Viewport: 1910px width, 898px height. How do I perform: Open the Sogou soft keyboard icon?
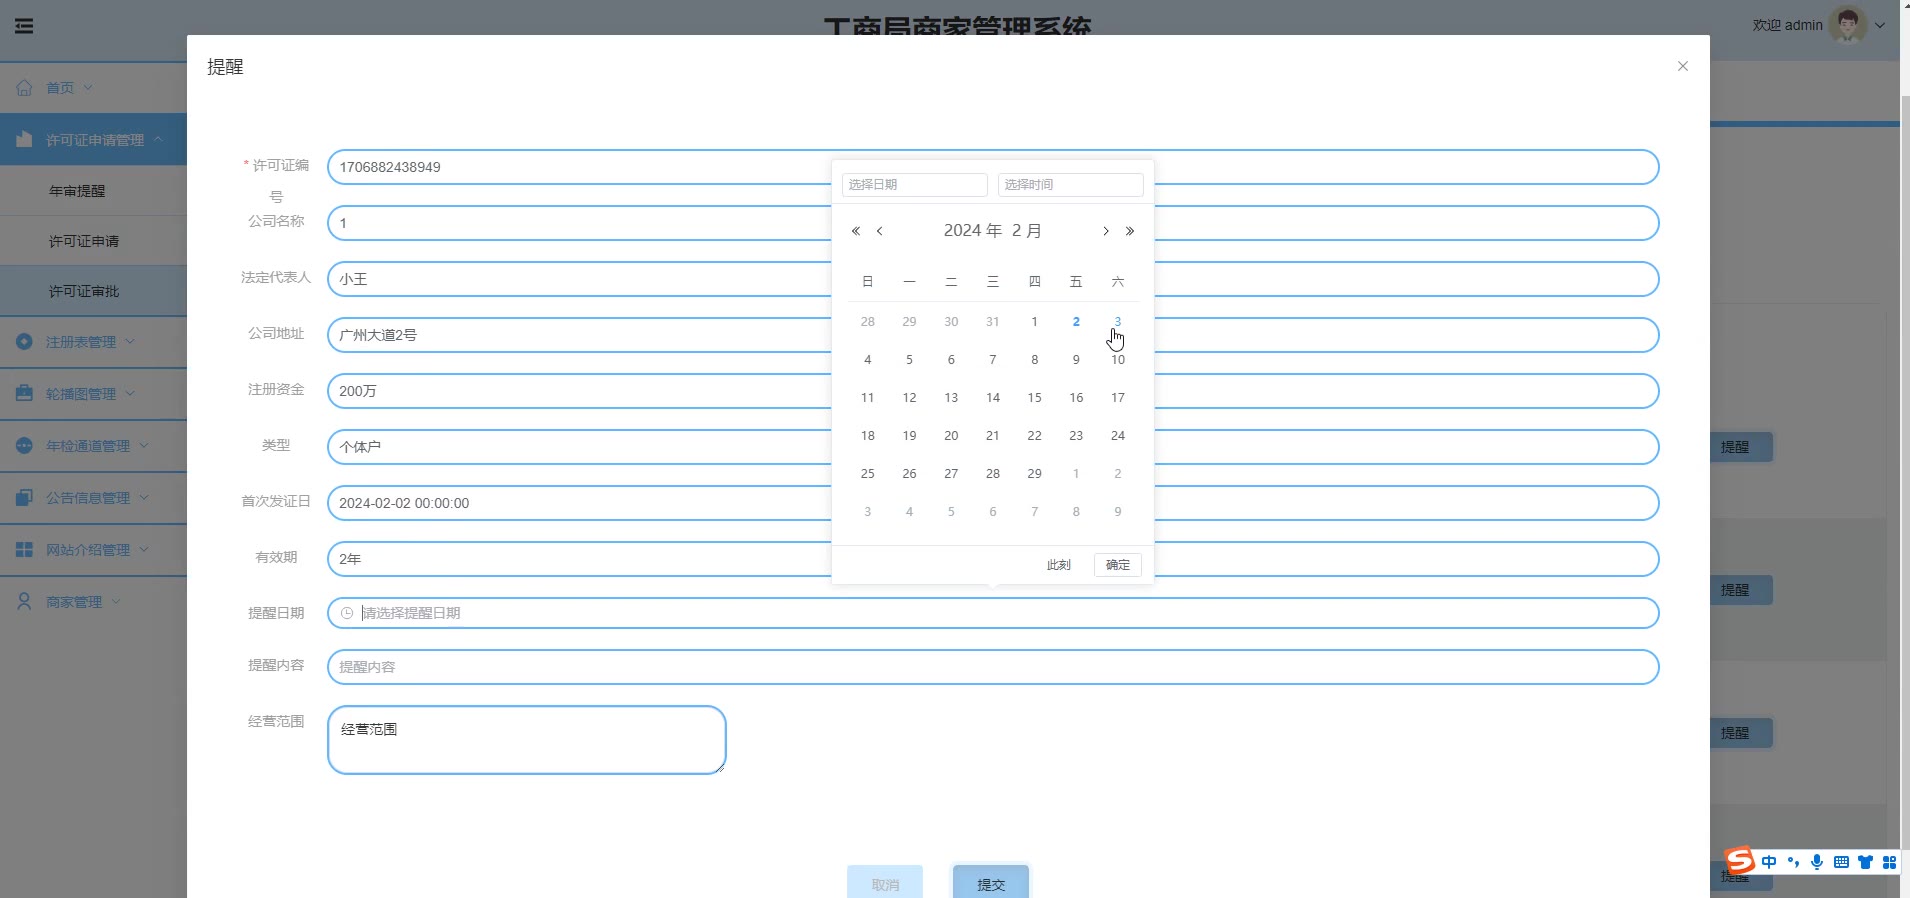point(1841,862)
